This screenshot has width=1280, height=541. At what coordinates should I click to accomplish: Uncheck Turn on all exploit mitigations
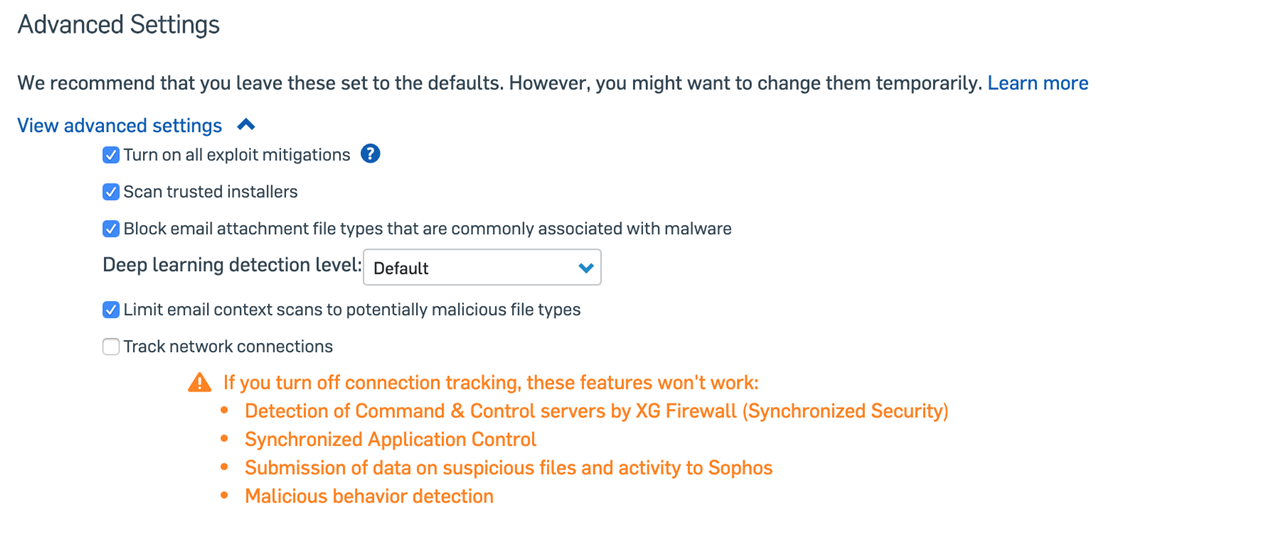(x=111, y=155)
